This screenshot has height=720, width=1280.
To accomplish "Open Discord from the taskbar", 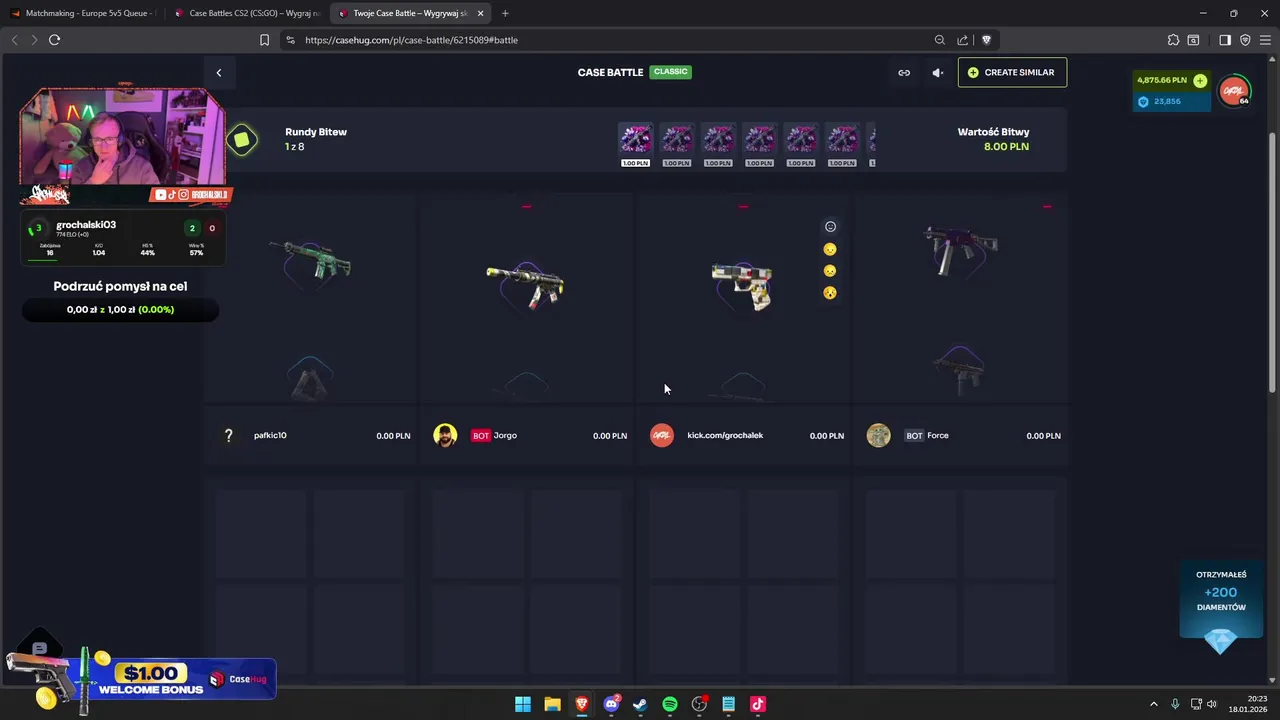I will (611, 704).
